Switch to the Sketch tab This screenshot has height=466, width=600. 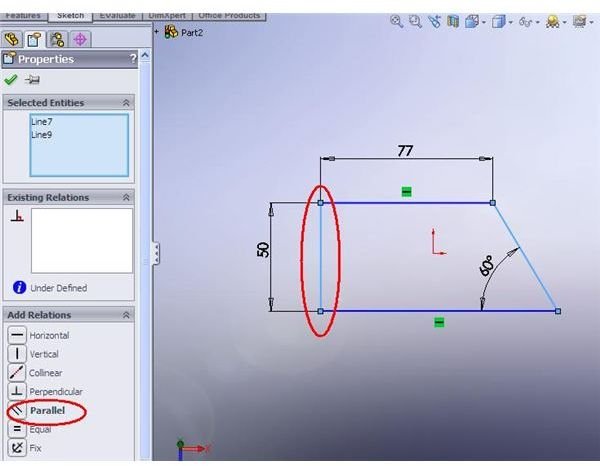70,16
